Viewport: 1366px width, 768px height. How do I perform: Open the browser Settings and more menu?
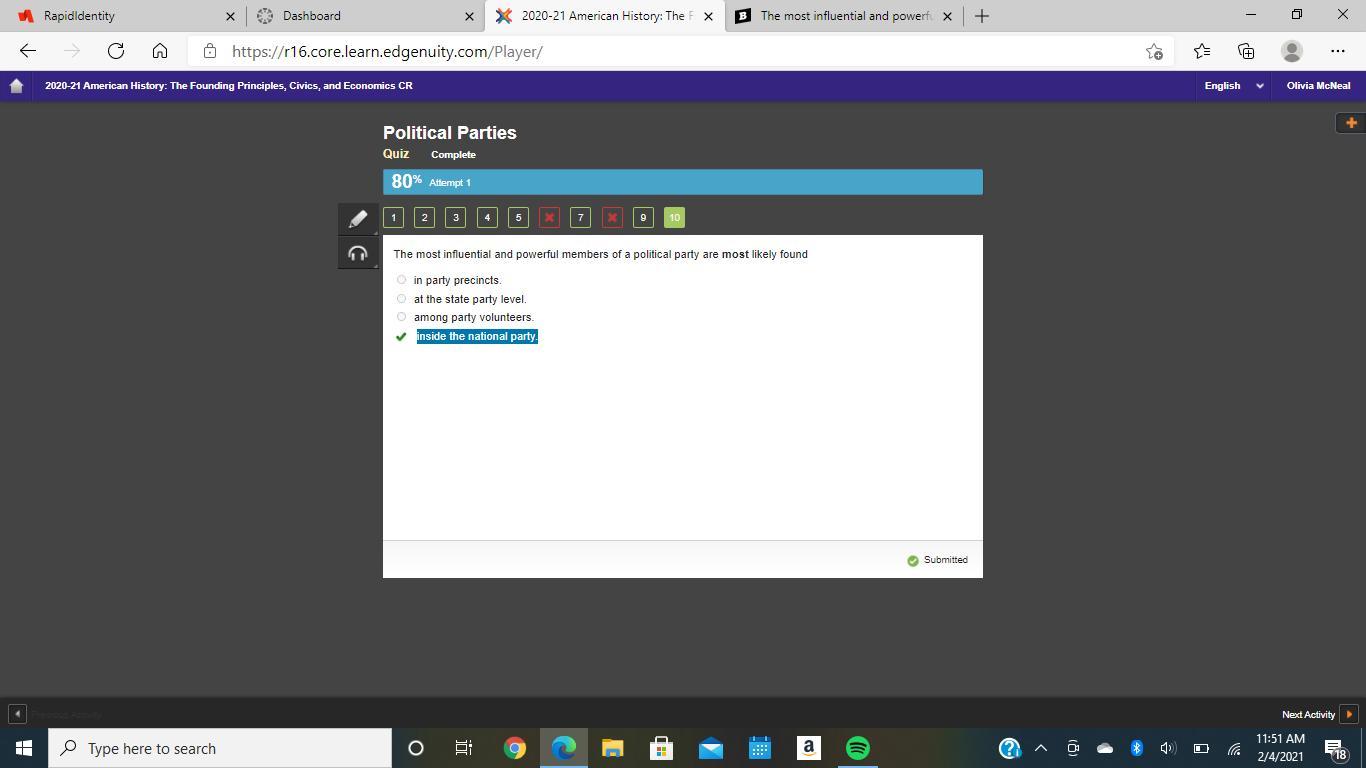1337,51
